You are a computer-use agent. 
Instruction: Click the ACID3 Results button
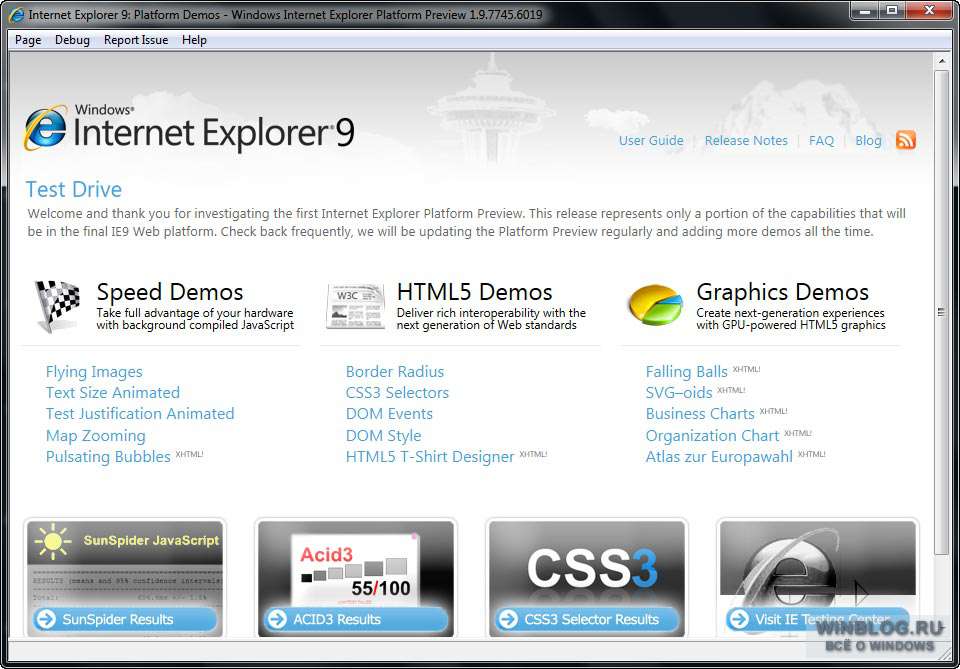click(356, 619)
